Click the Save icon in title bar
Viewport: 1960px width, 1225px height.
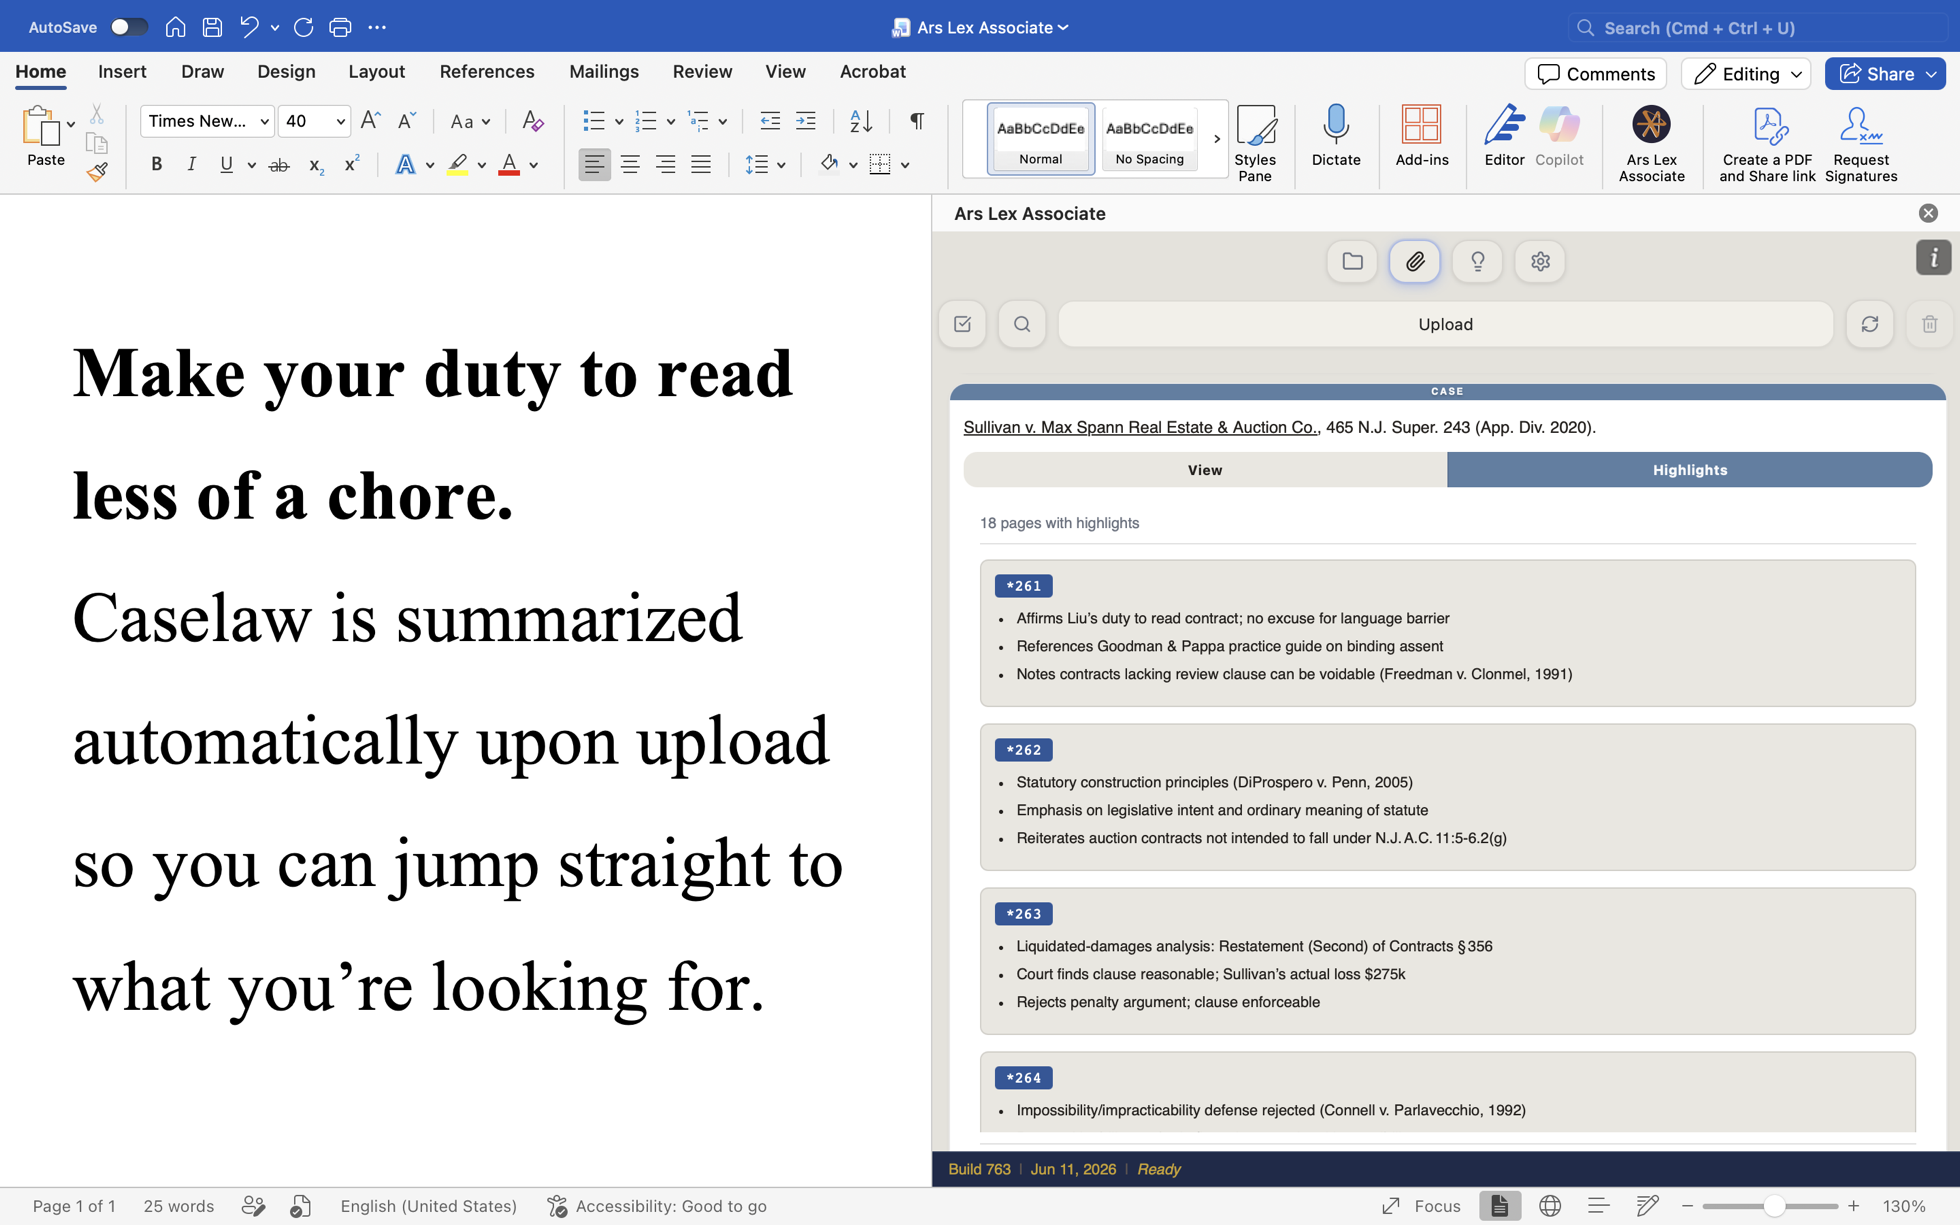pyautogui.click(x=212, y=27)
